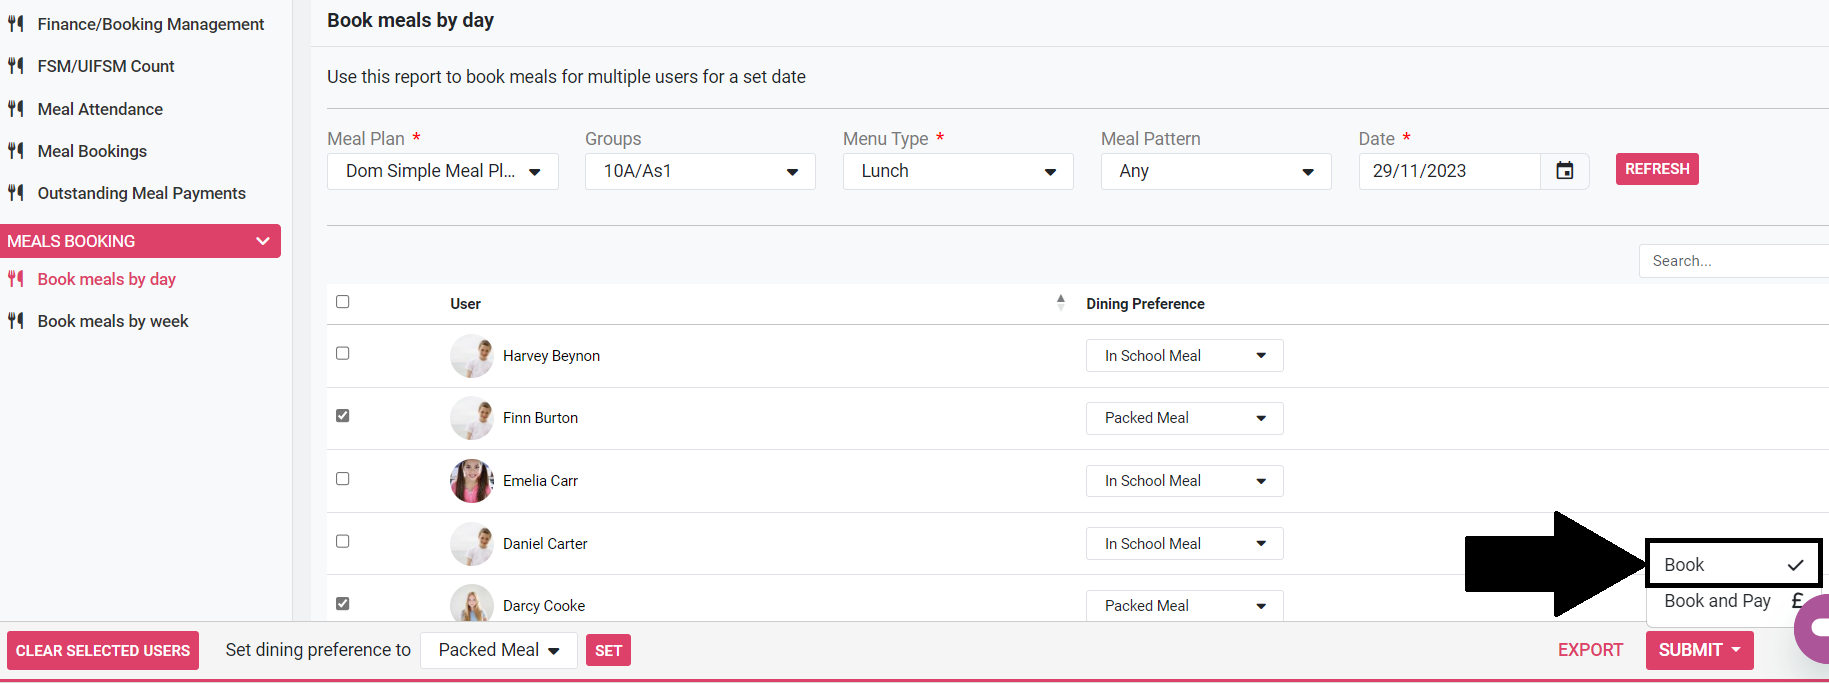Open the Meal Plan dropdown
Viewport: 1829px width, 683px height.
tap(442, 172)
